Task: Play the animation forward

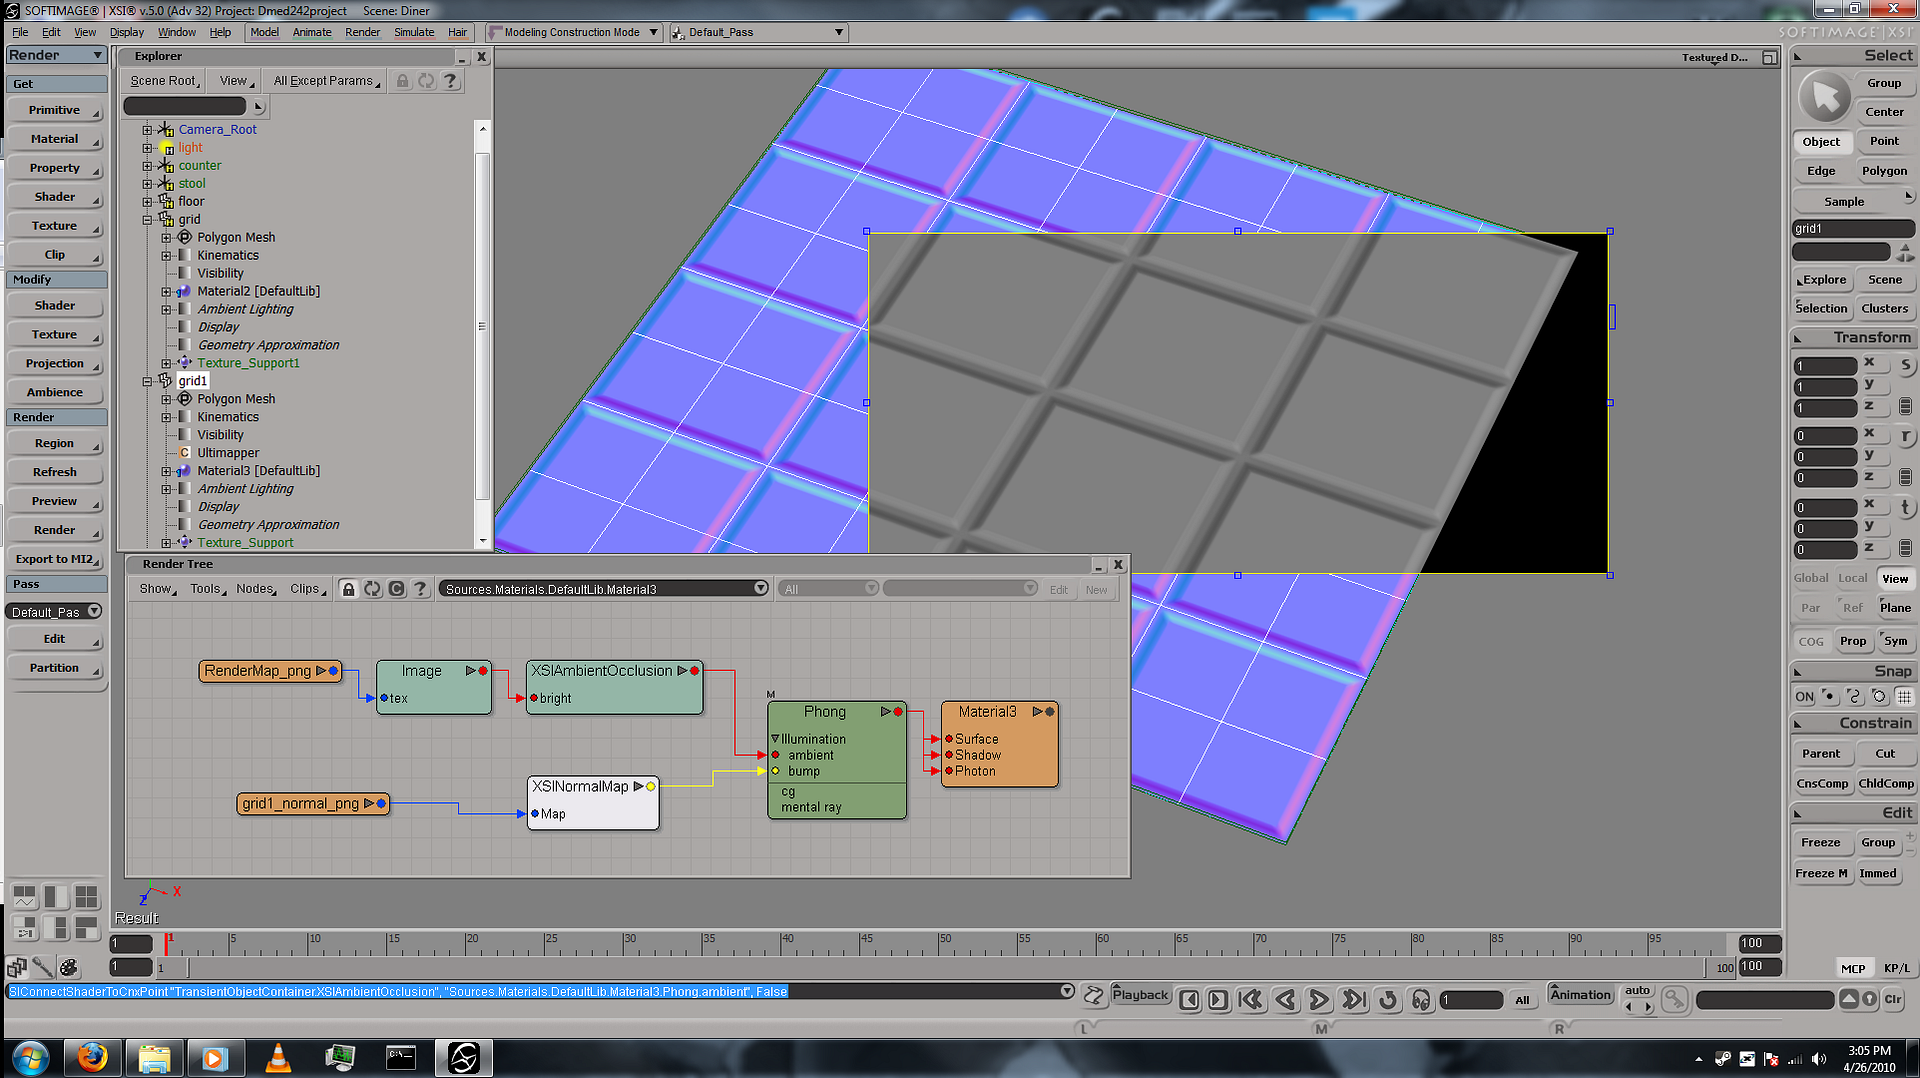Action: coord(1319,1000)
